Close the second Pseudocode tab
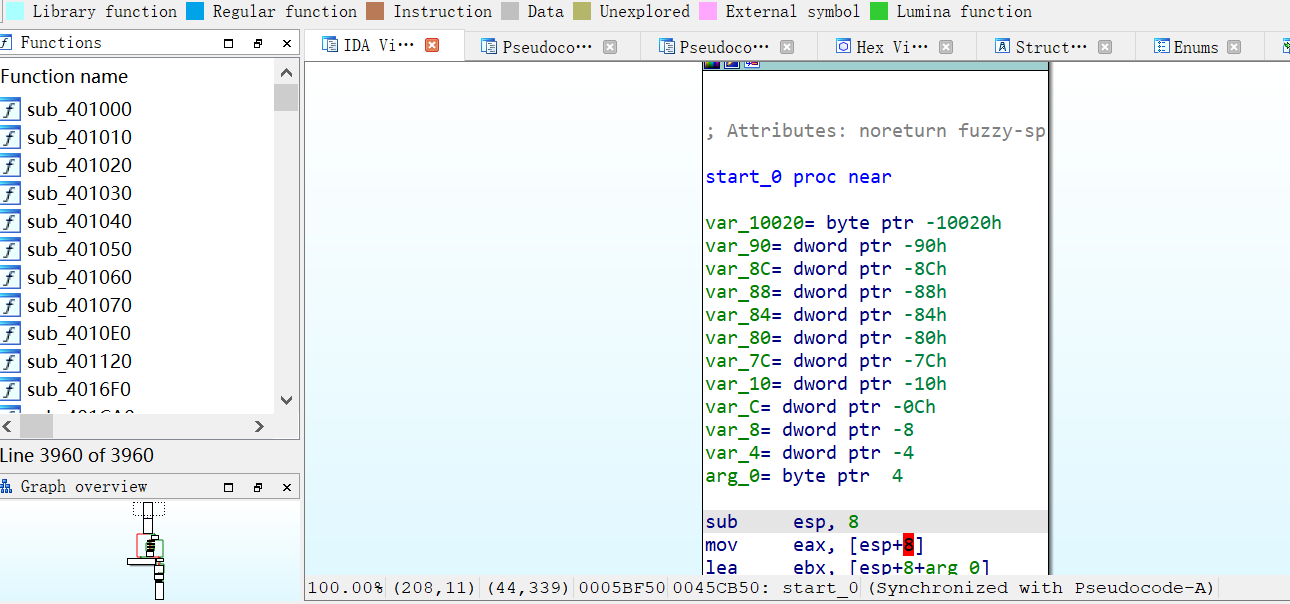 787,46
